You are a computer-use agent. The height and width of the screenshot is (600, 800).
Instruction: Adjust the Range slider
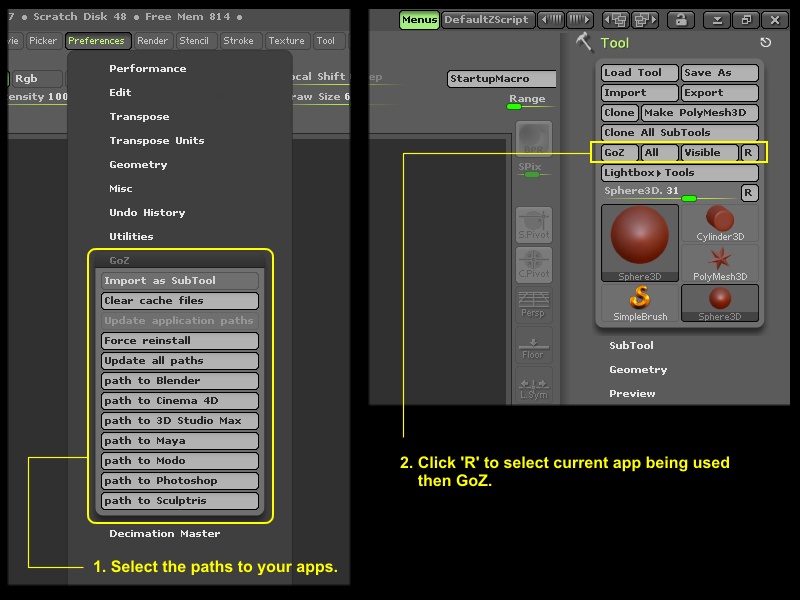pos(530,102)
